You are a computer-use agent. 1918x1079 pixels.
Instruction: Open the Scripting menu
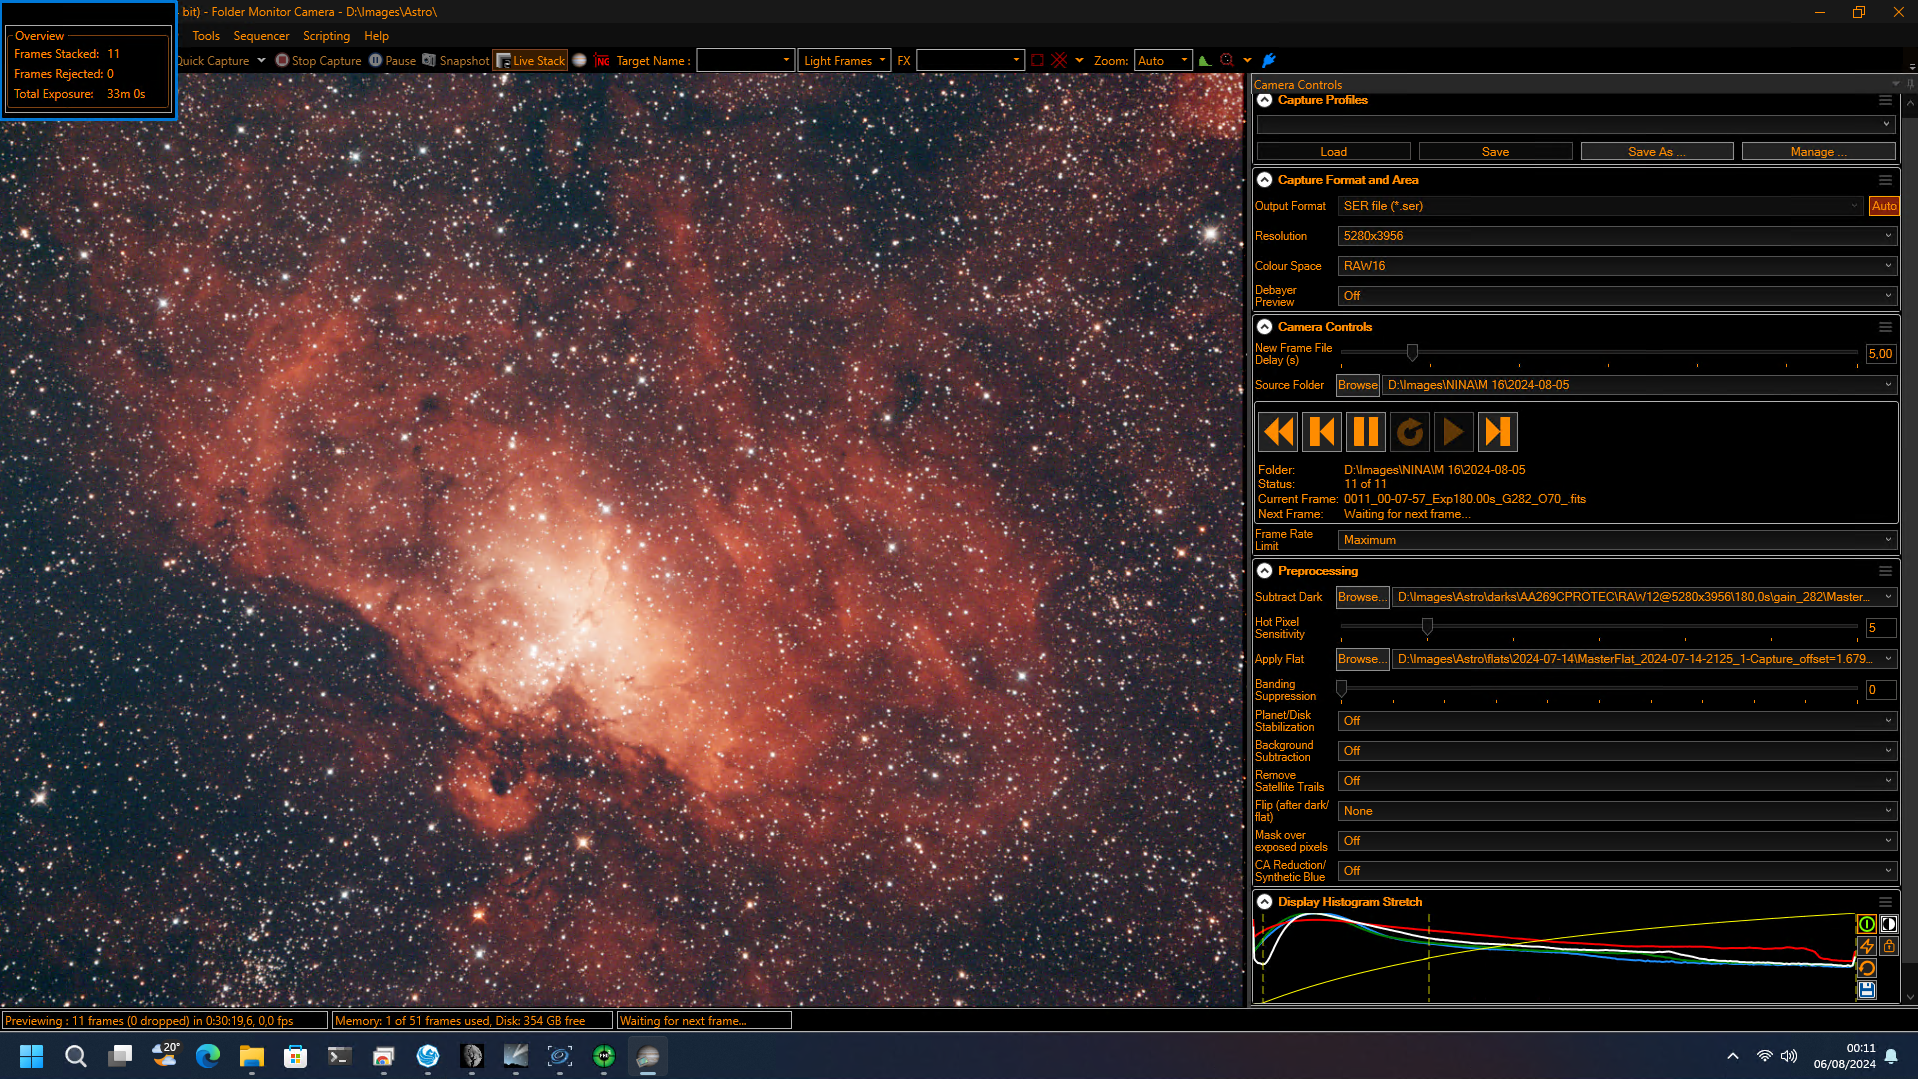[326, 36]
